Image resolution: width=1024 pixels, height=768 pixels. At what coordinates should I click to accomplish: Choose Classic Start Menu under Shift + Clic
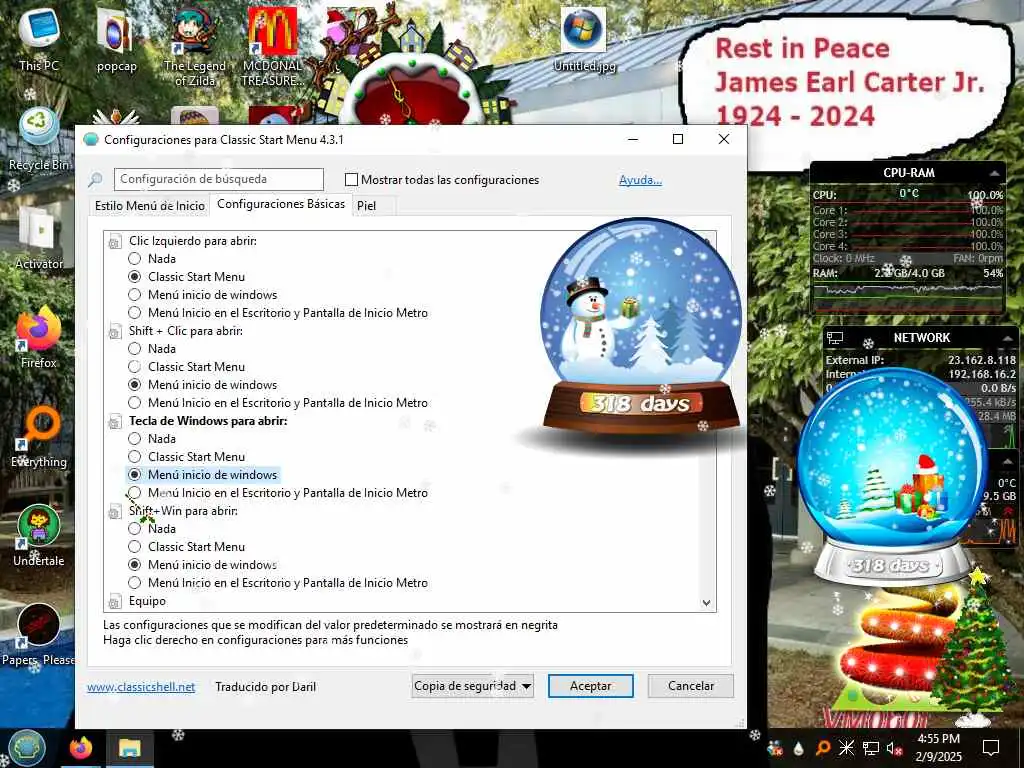pyautogui.click(x=135, y=367)
